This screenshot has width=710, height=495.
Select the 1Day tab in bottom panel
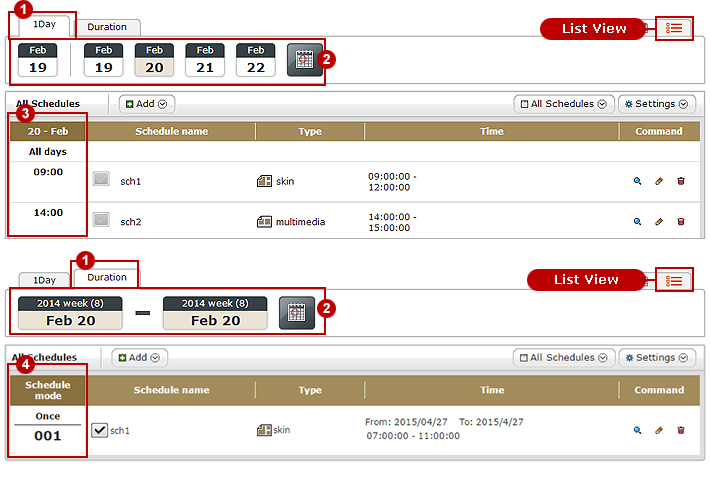pyautogui.click(x=44, y=280)
